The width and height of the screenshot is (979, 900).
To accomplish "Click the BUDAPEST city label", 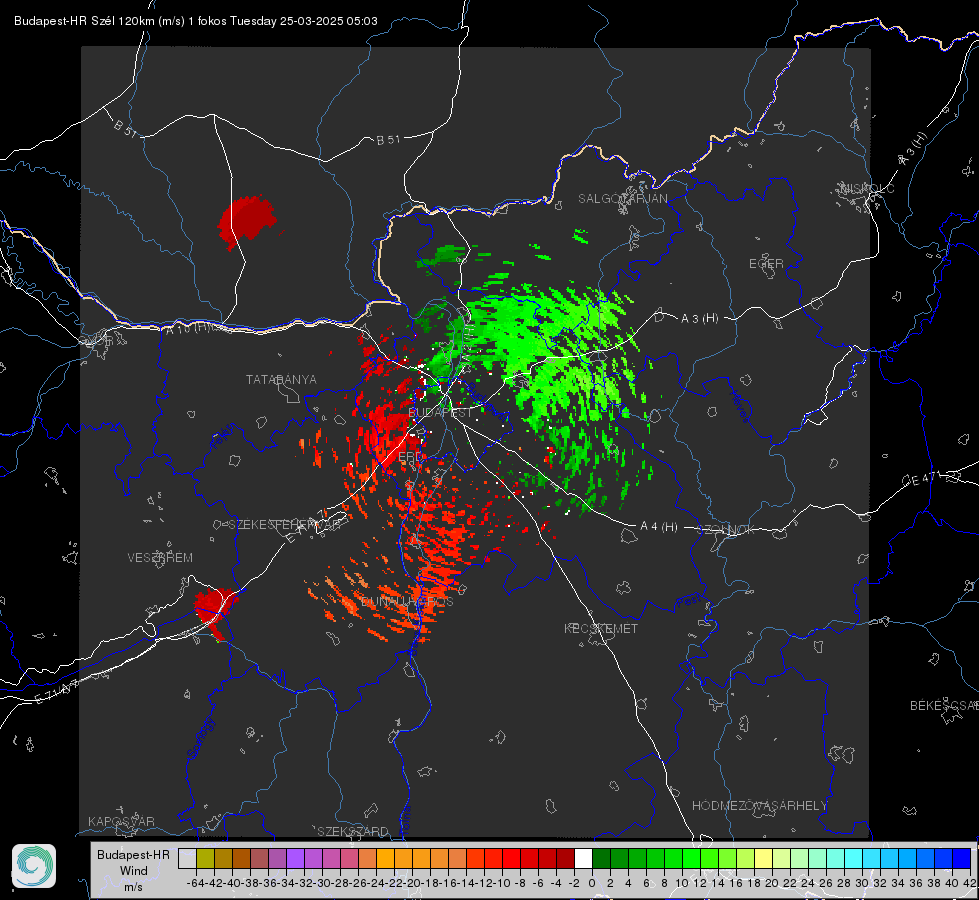I will point(440,413).
